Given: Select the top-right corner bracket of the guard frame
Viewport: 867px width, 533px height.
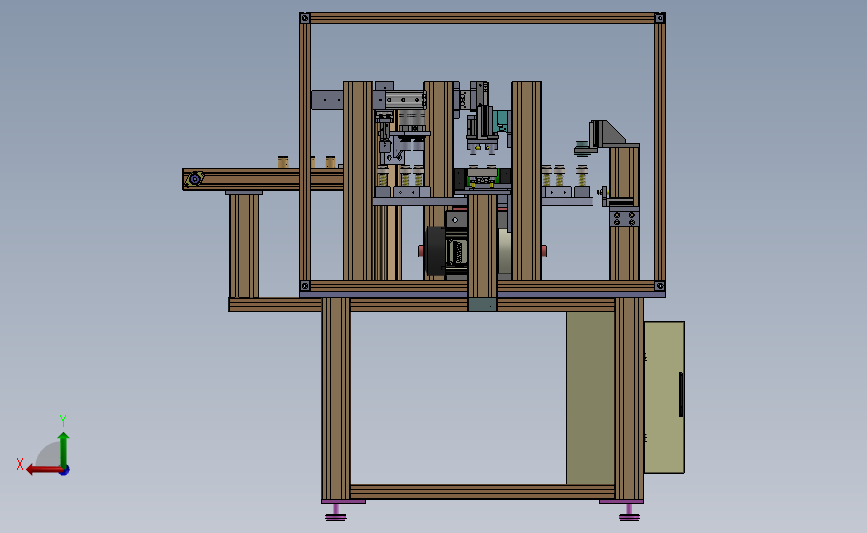Looking at the screenshot, I should 660,18.
